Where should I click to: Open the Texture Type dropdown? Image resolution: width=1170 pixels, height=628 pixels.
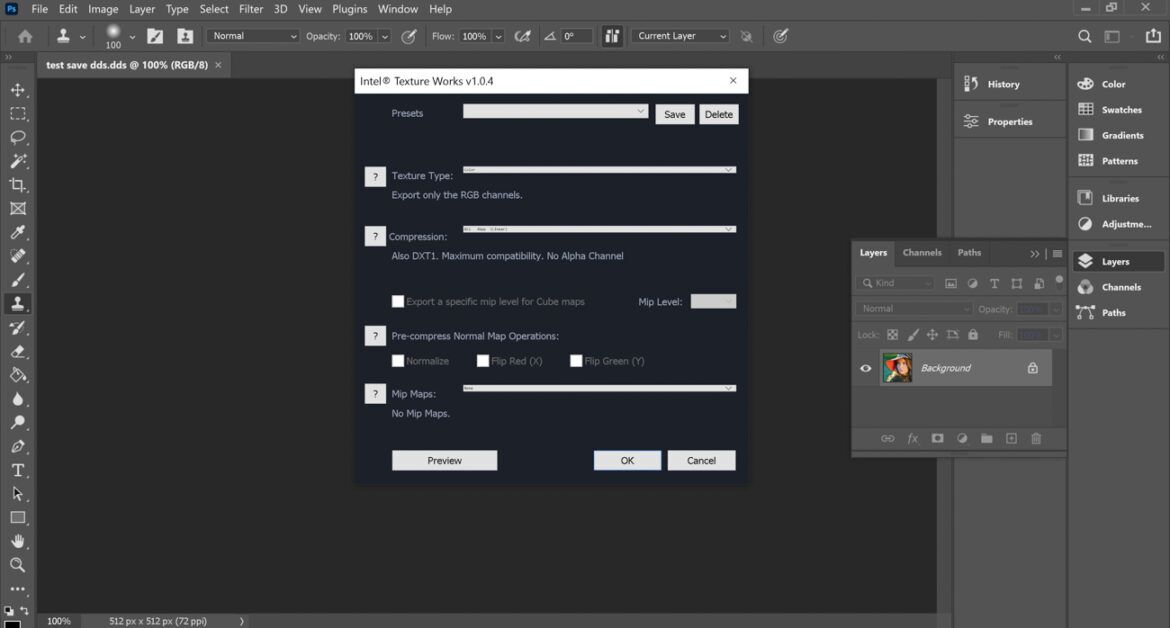600,169
